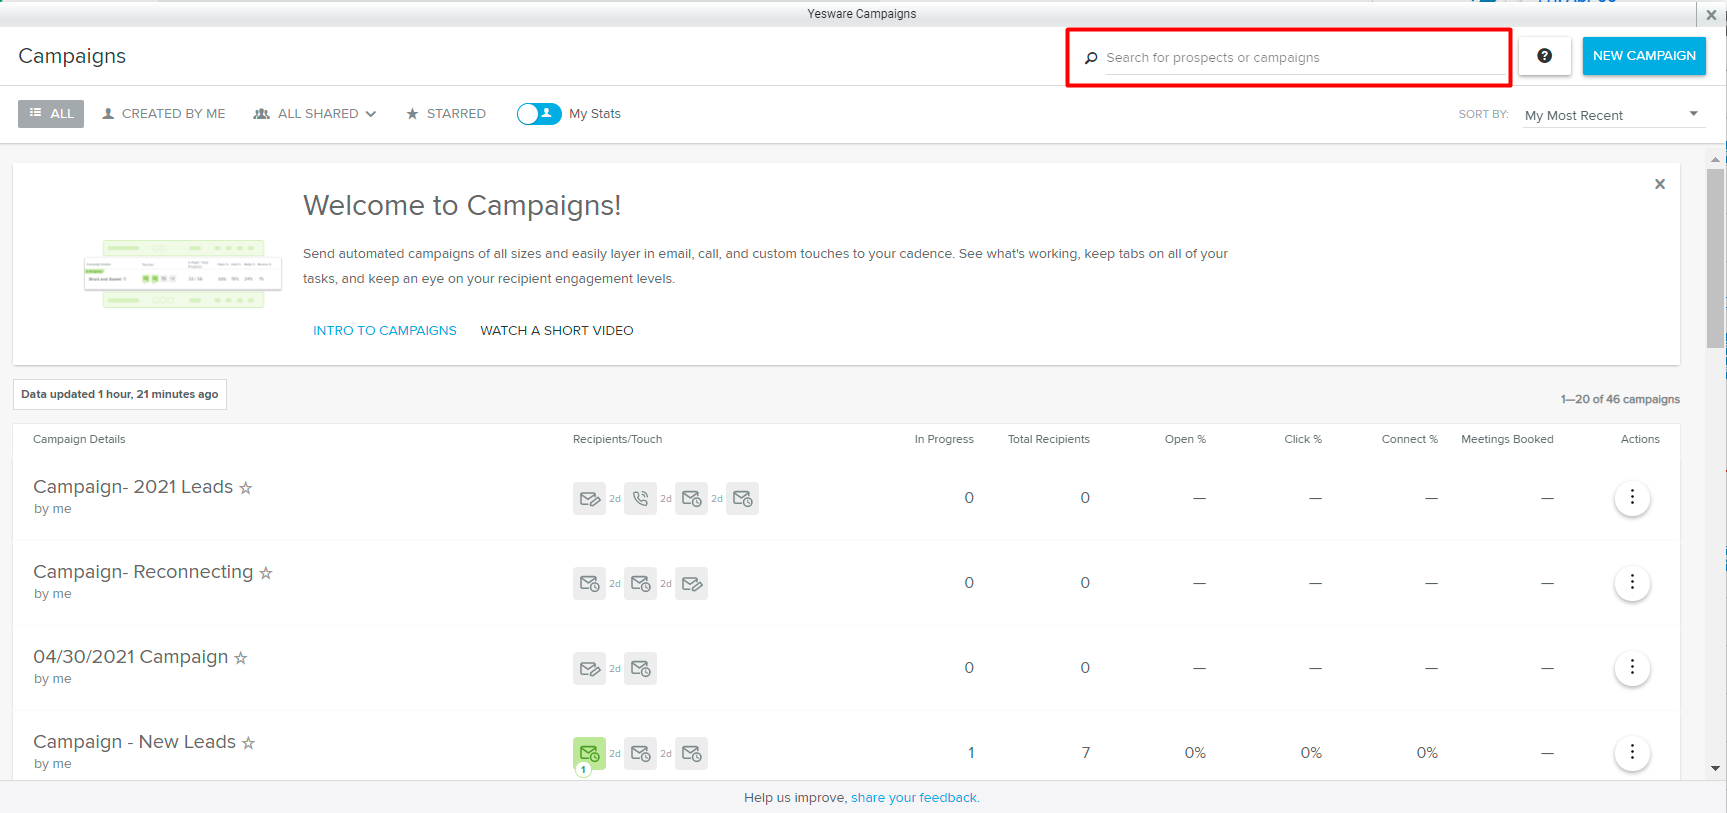Expand the ALL SHARED filter dropdown
Image resolution: width=1727 pixels, height=813 pixels.
pos(315,114)
